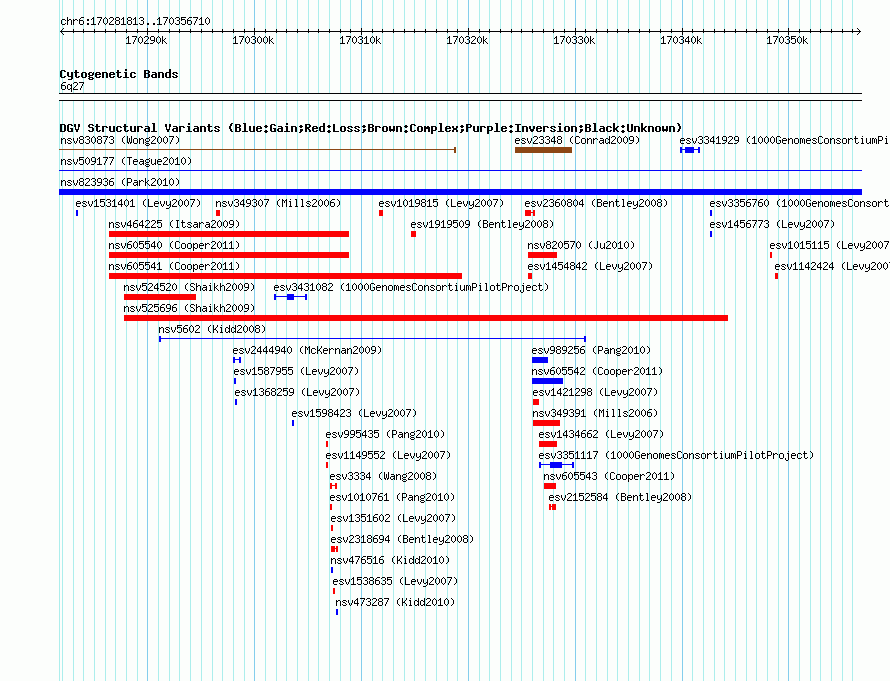The height and width of the screenshot is (681, 890).
Task: Click nsv349391 (Mills2006) label
Action: (595, 413)
